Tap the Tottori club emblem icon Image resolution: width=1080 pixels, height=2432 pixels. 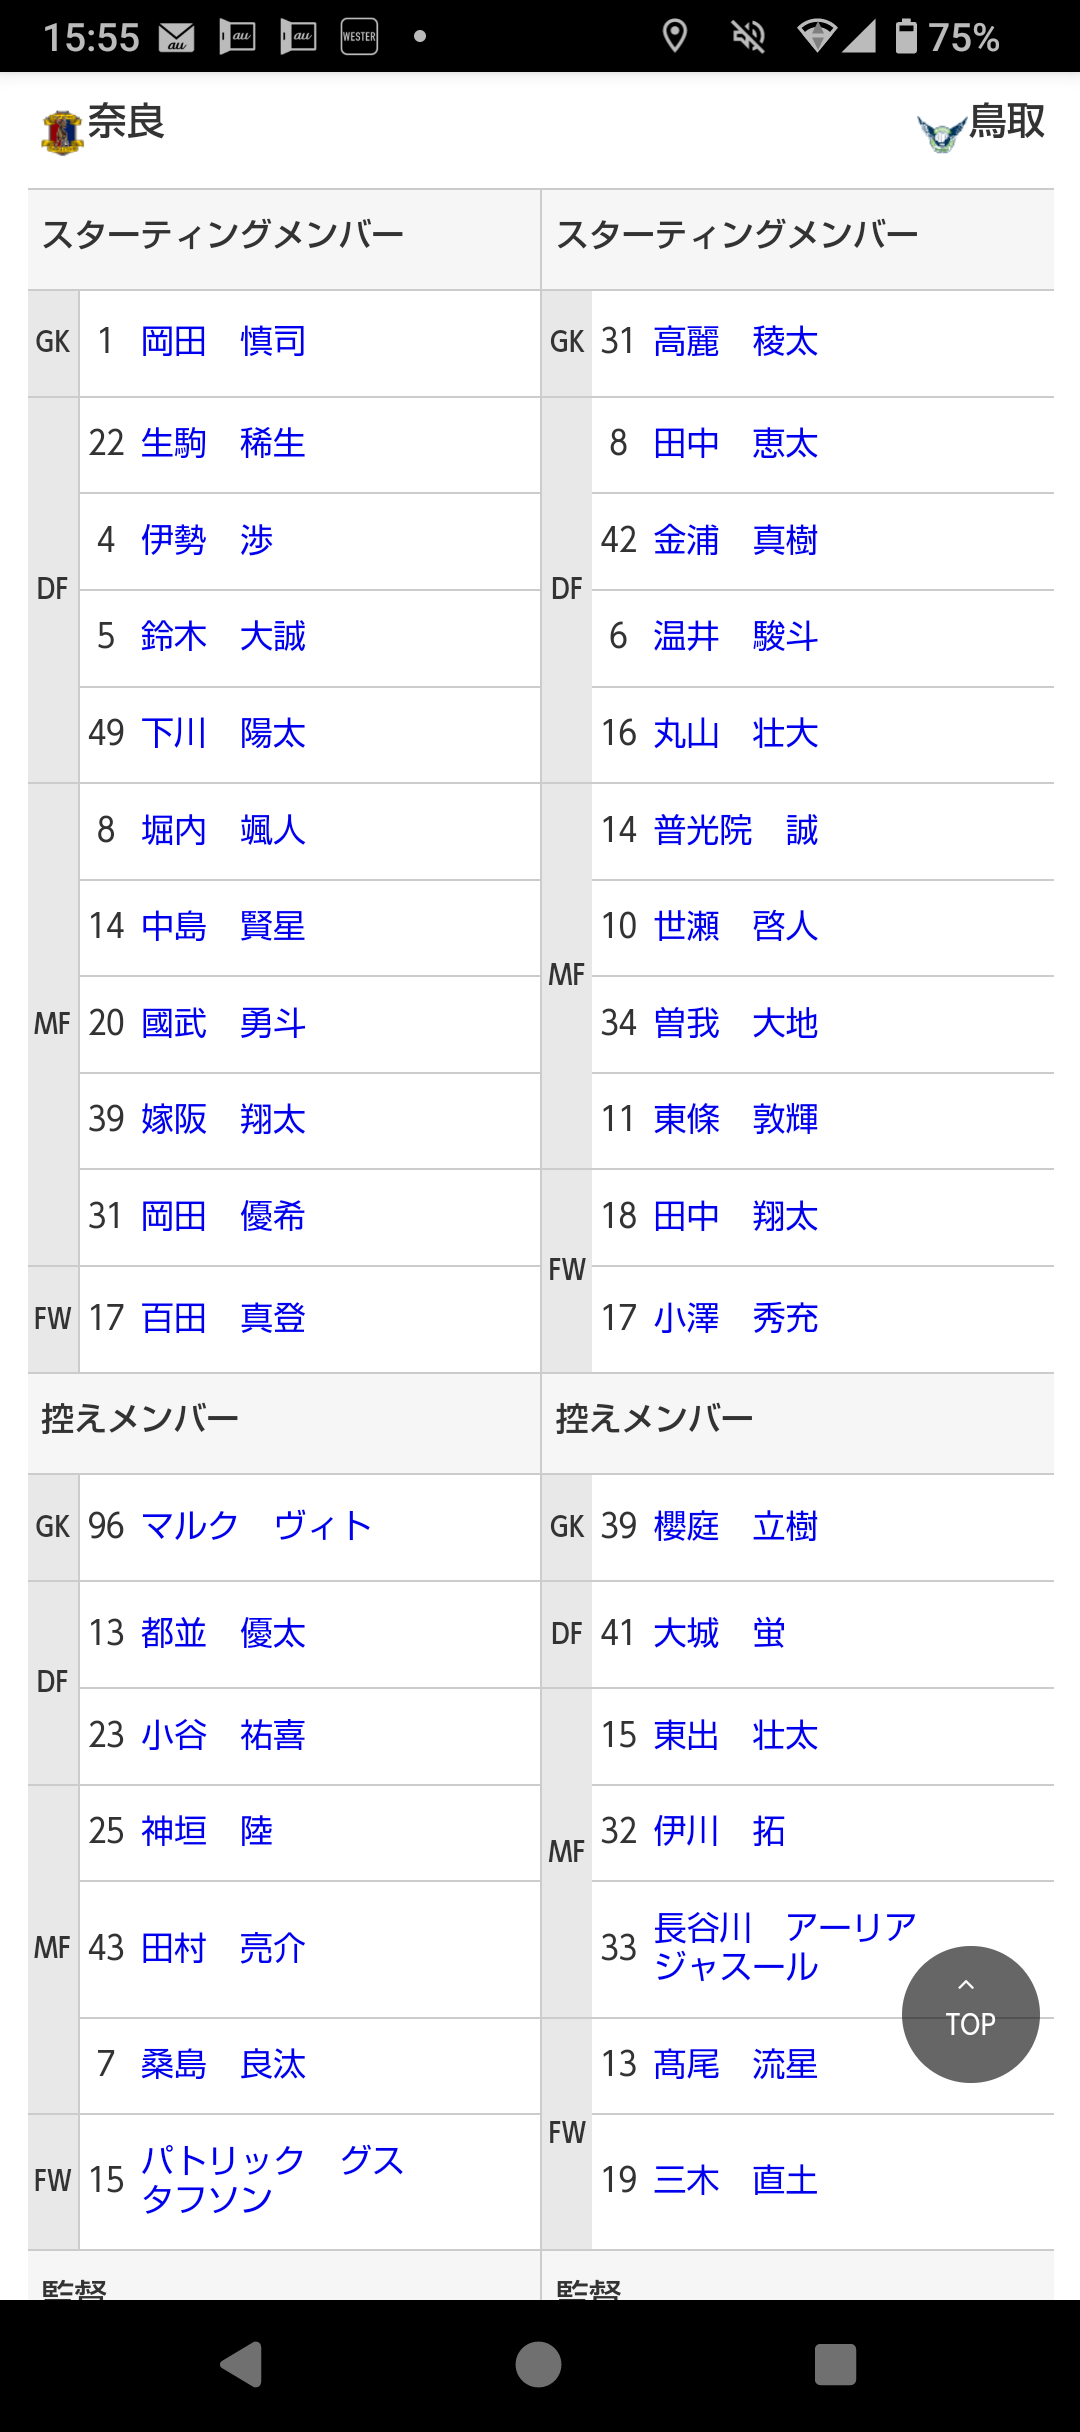click(941, 132)
